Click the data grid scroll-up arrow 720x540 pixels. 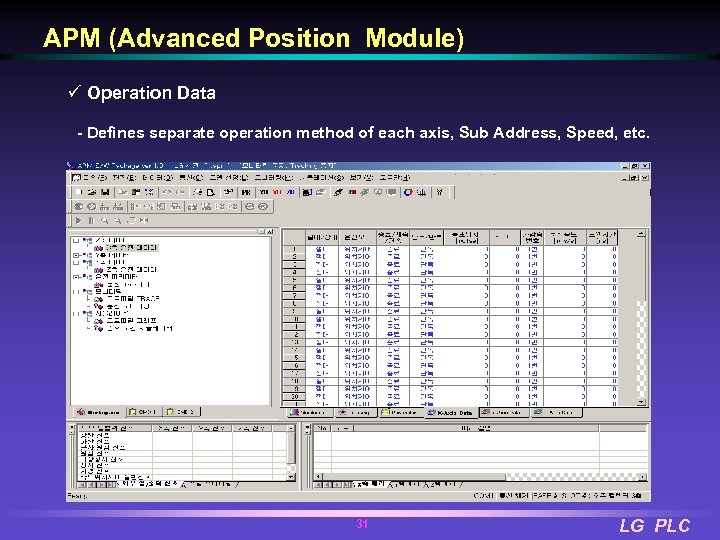(641, 234)
